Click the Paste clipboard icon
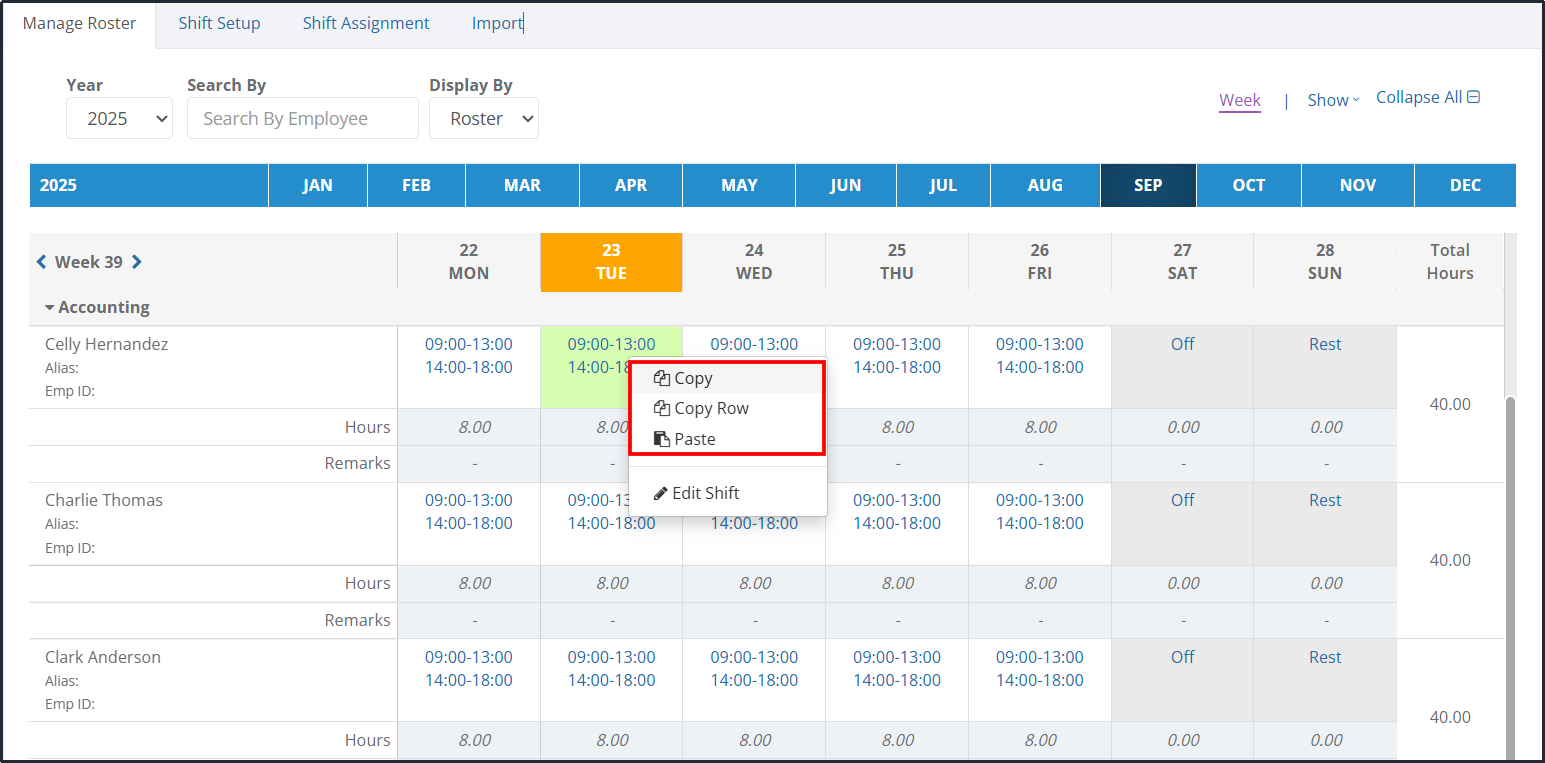1545x763 pixels. click(x=661, y=439)
